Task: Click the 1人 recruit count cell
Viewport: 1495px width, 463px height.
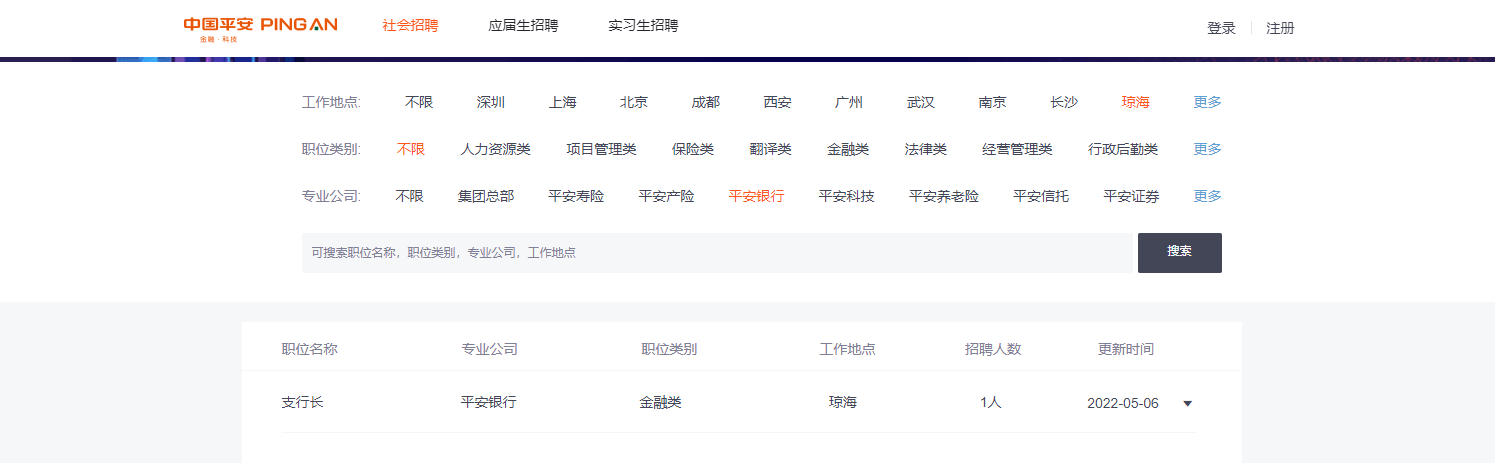Action: coord(991,402)
